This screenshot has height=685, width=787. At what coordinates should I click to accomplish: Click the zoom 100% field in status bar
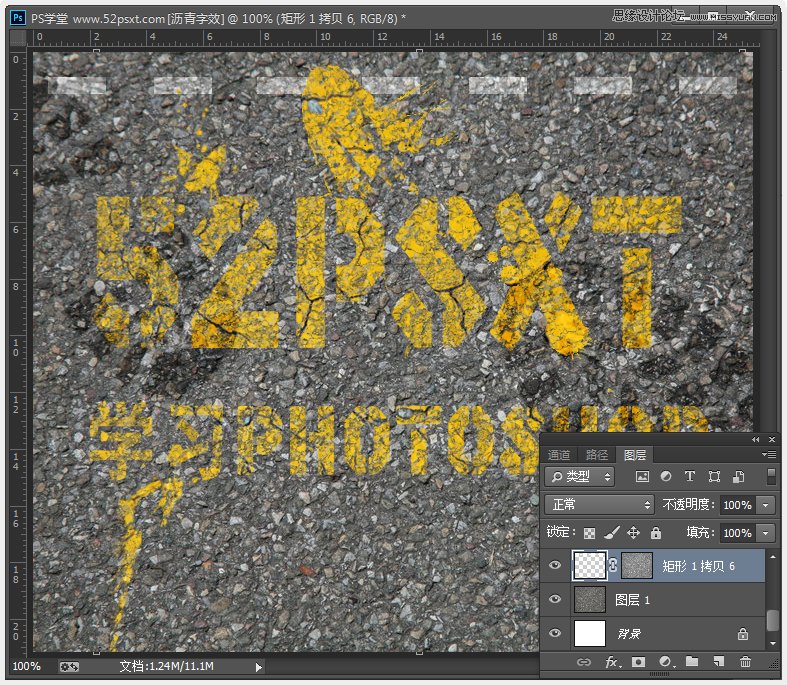[27, 666]
